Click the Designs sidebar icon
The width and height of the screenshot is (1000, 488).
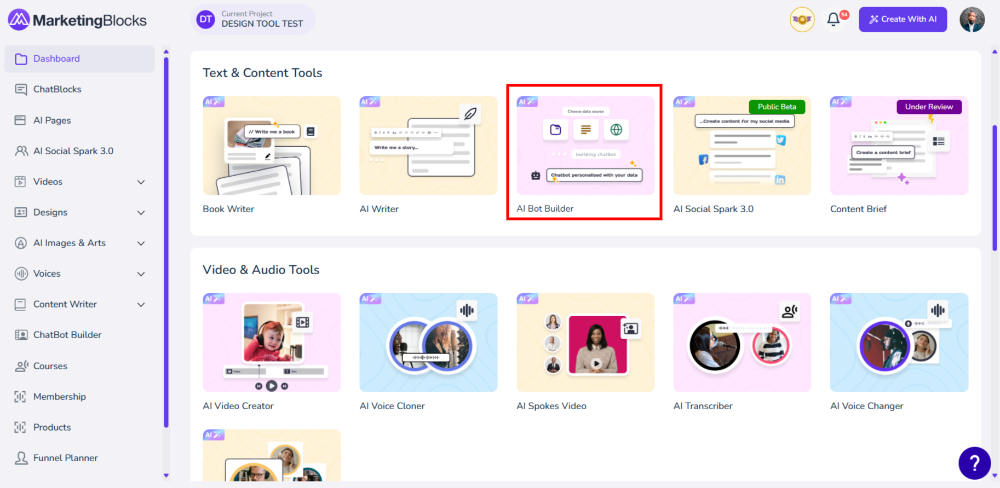pos(21,212)
